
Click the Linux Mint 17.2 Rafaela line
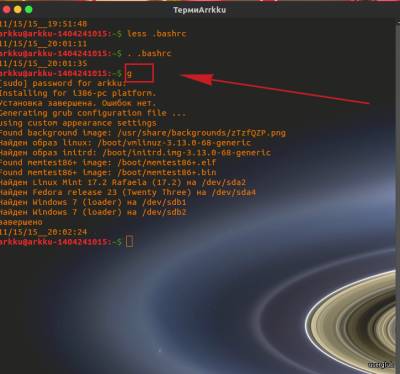tap(123, 182)
